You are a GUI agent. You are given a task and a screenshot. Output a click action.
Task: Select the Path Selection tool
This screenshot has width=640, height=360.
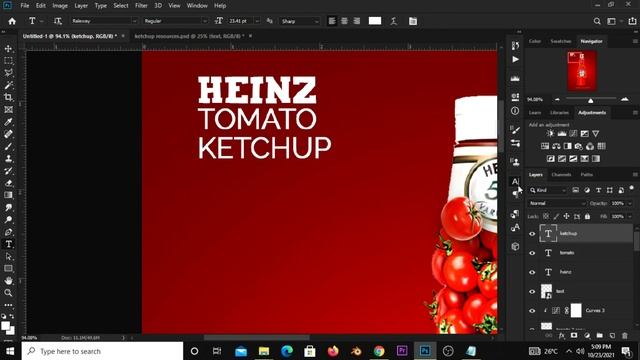pyautogui.click(x=8, y=257)
